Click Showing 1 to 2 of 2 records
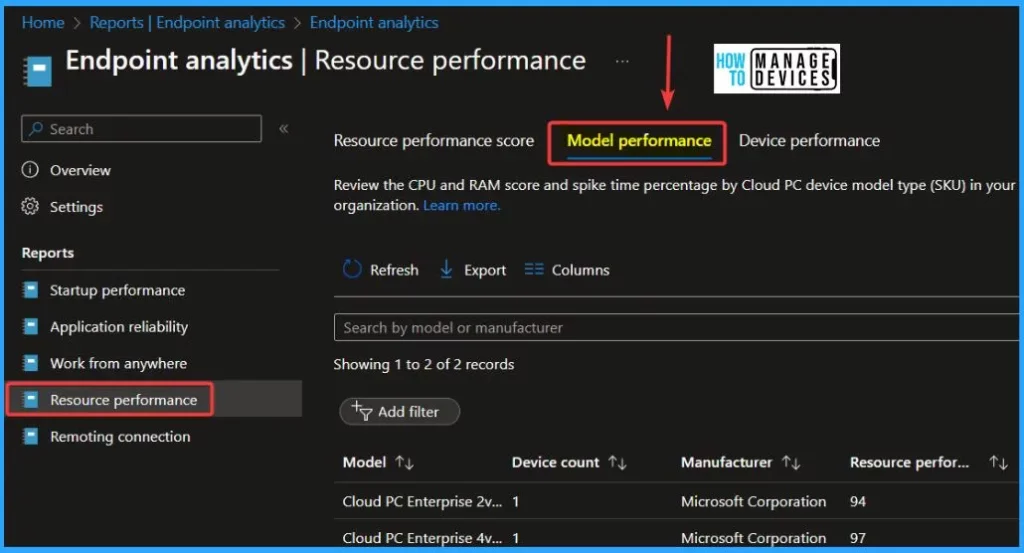1024x553 pixels. coord(424,364)
